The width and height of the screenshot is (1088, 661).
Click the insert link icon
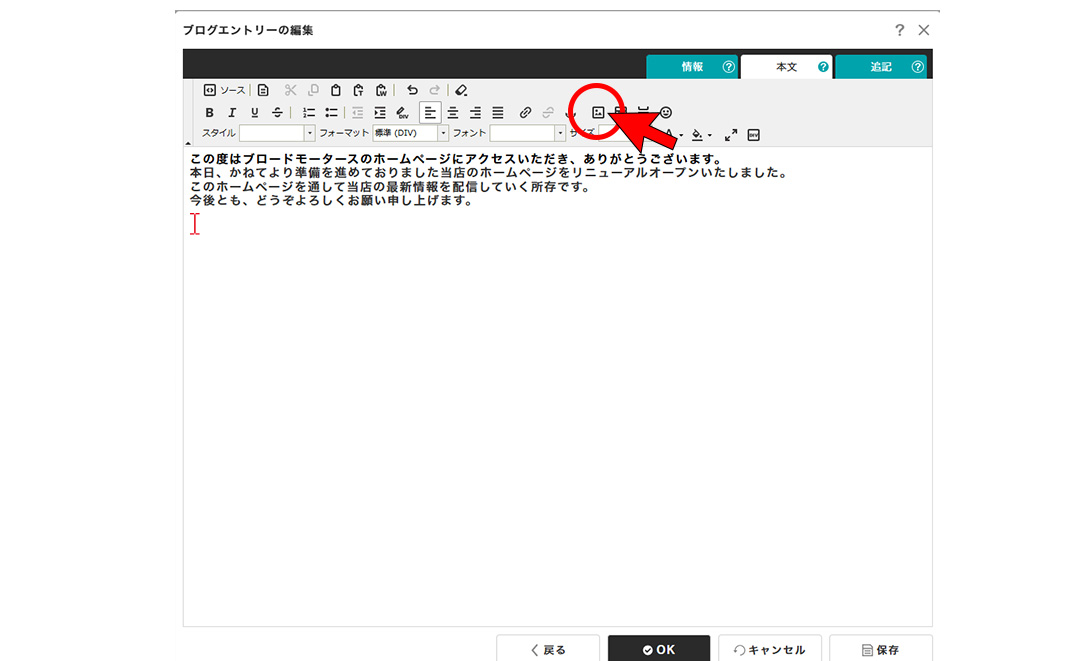tap(525, 113)
